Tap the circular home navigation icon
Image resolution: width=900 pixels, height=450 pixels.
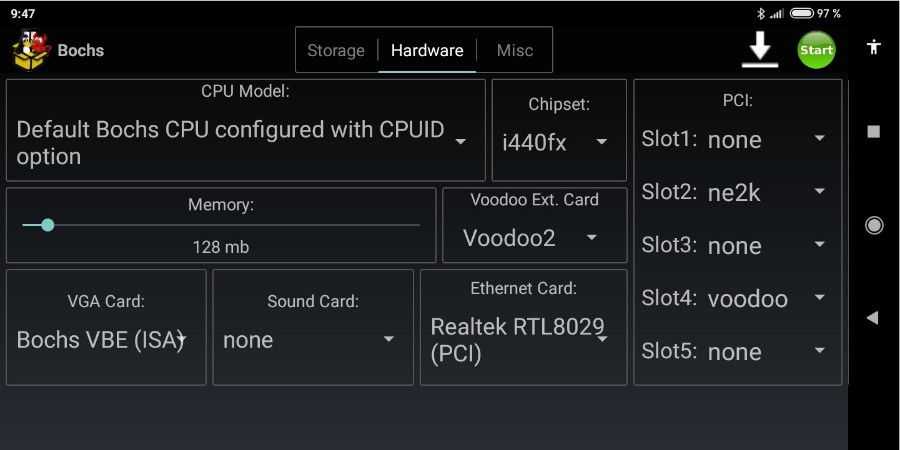pyautogui.click(x=874, y=225)
